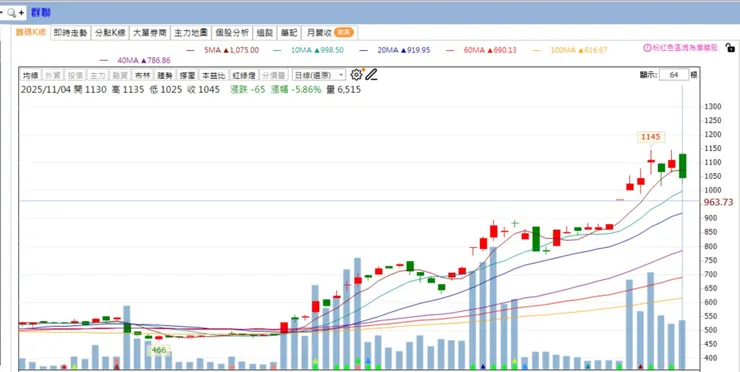
Task: Click the 1145 high price label
Action: [650, 137]
